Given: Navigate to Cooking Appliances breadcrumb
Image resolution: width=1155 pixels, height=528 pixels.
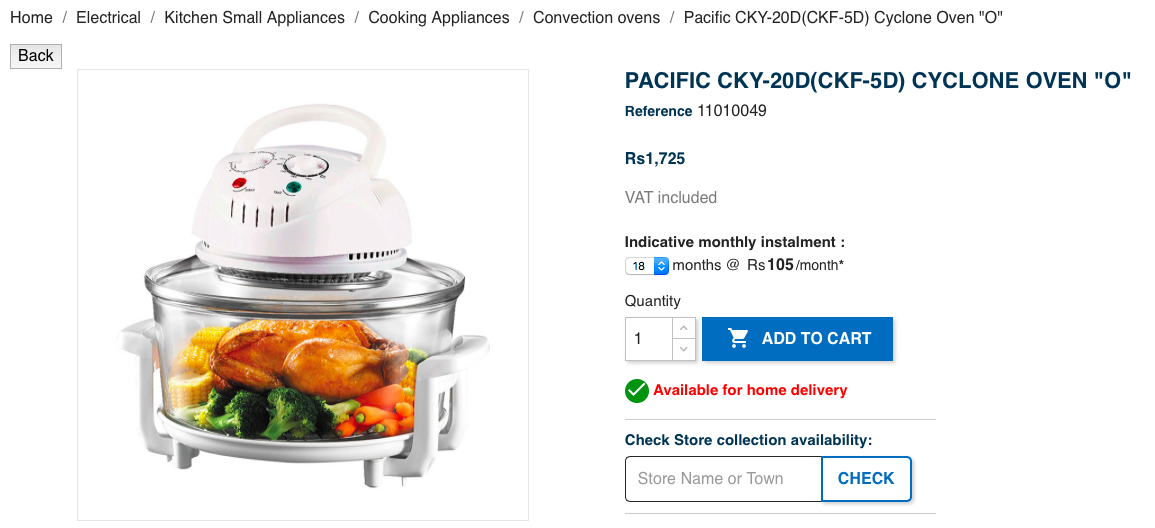Looking at the screenshot, I should tap(438, 18).
